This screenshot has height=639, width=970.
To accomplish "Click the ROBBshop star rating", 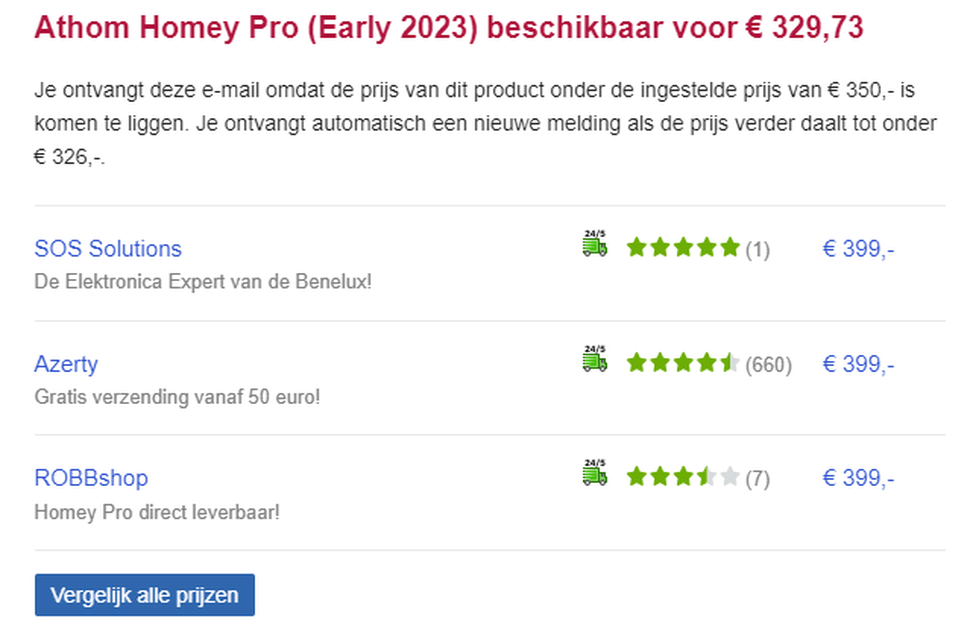I will coord(683,478).
